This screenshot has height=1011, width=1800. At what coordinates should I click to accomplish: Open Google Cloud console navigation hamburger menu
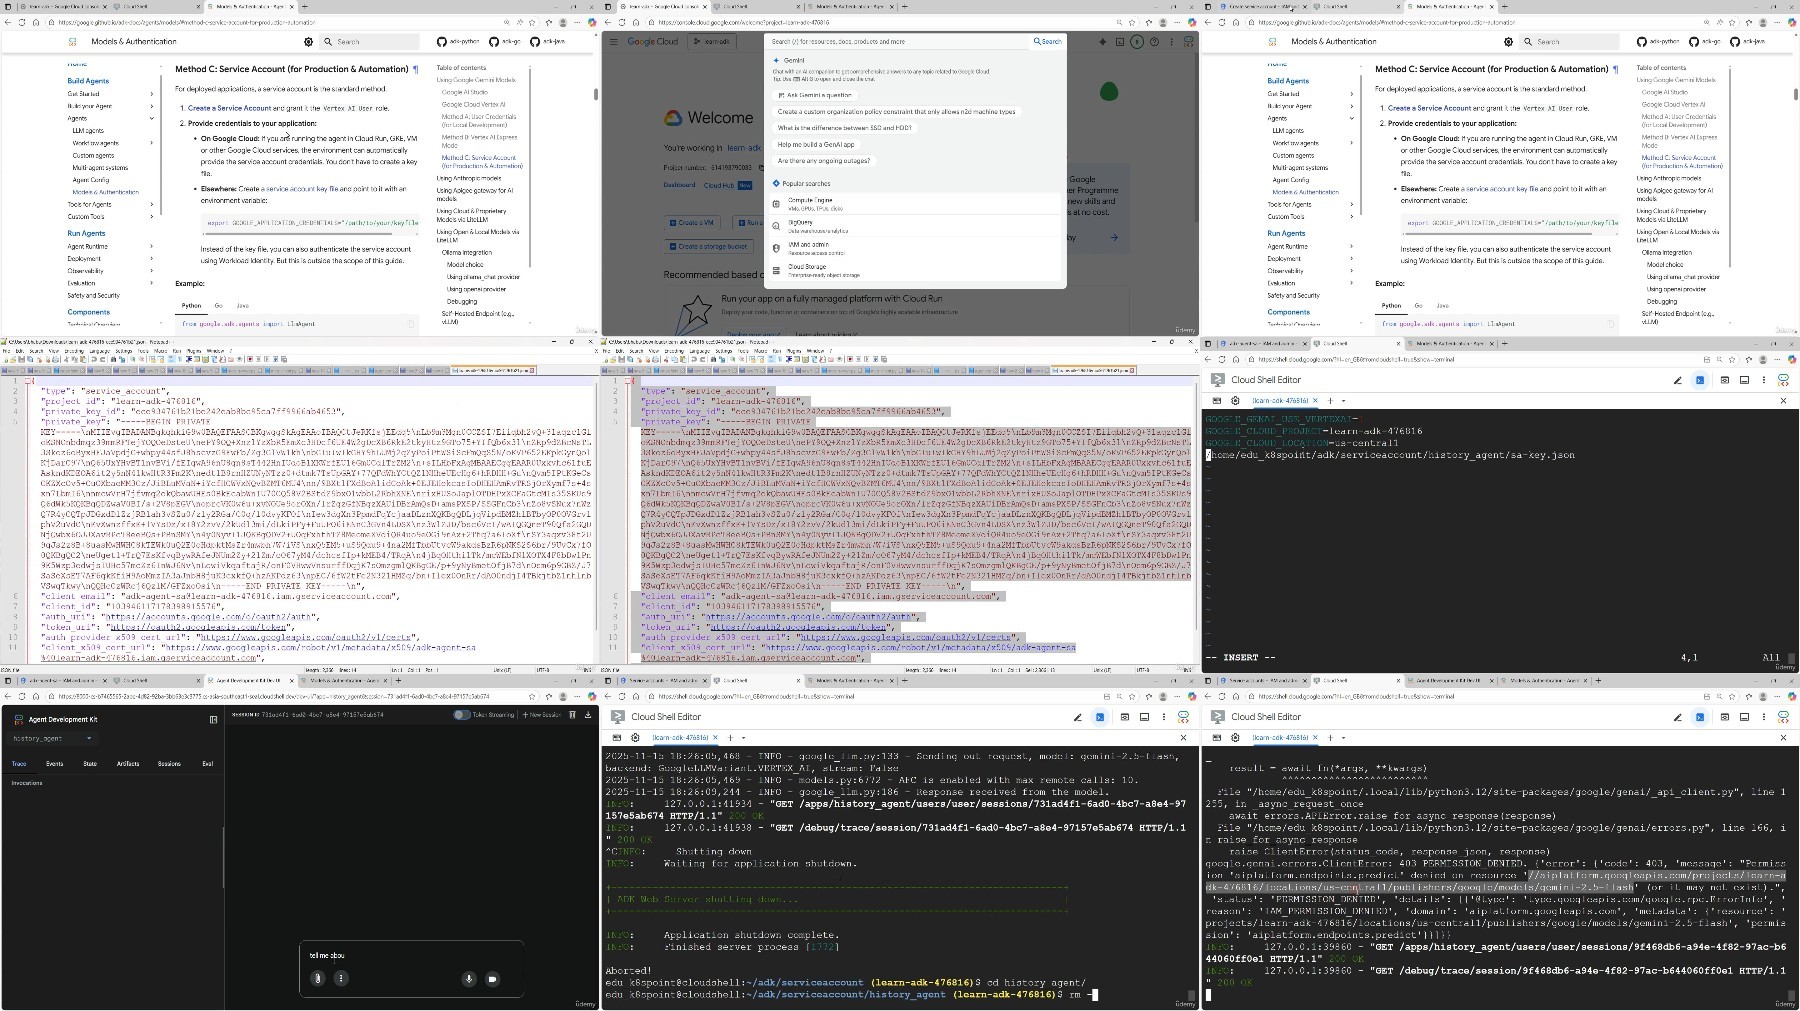(x=614, y=42)
